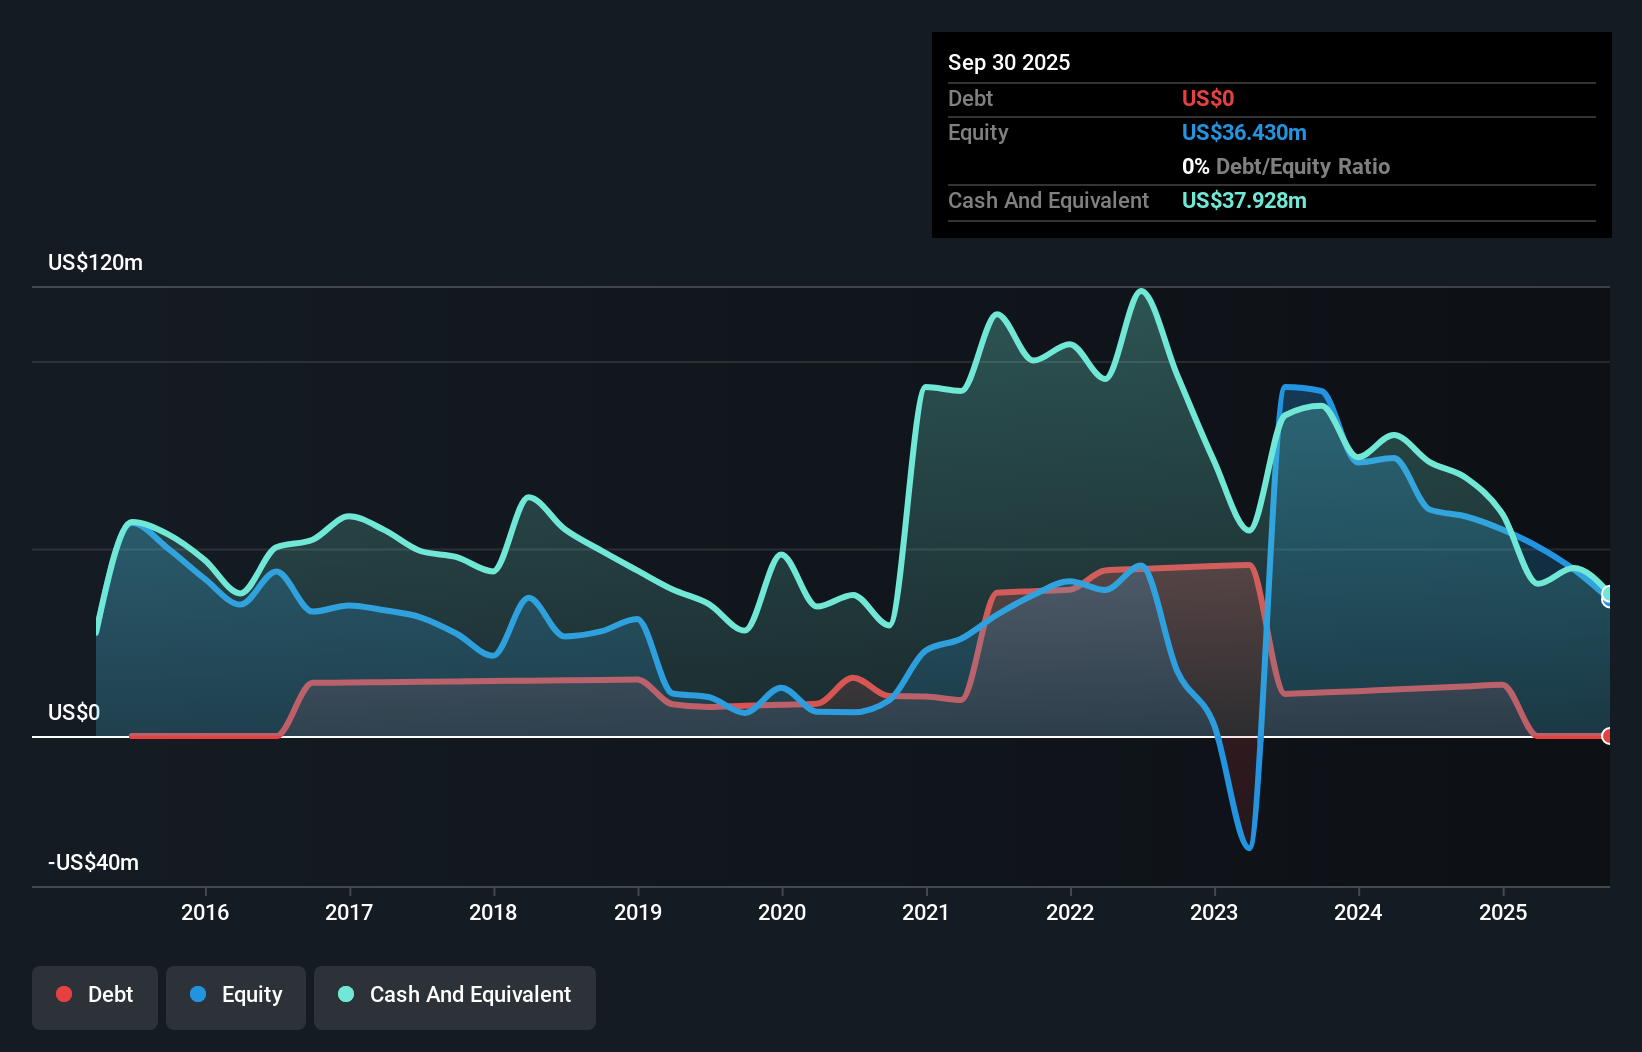Click the Equity row label in tooltip

[978, 132]
